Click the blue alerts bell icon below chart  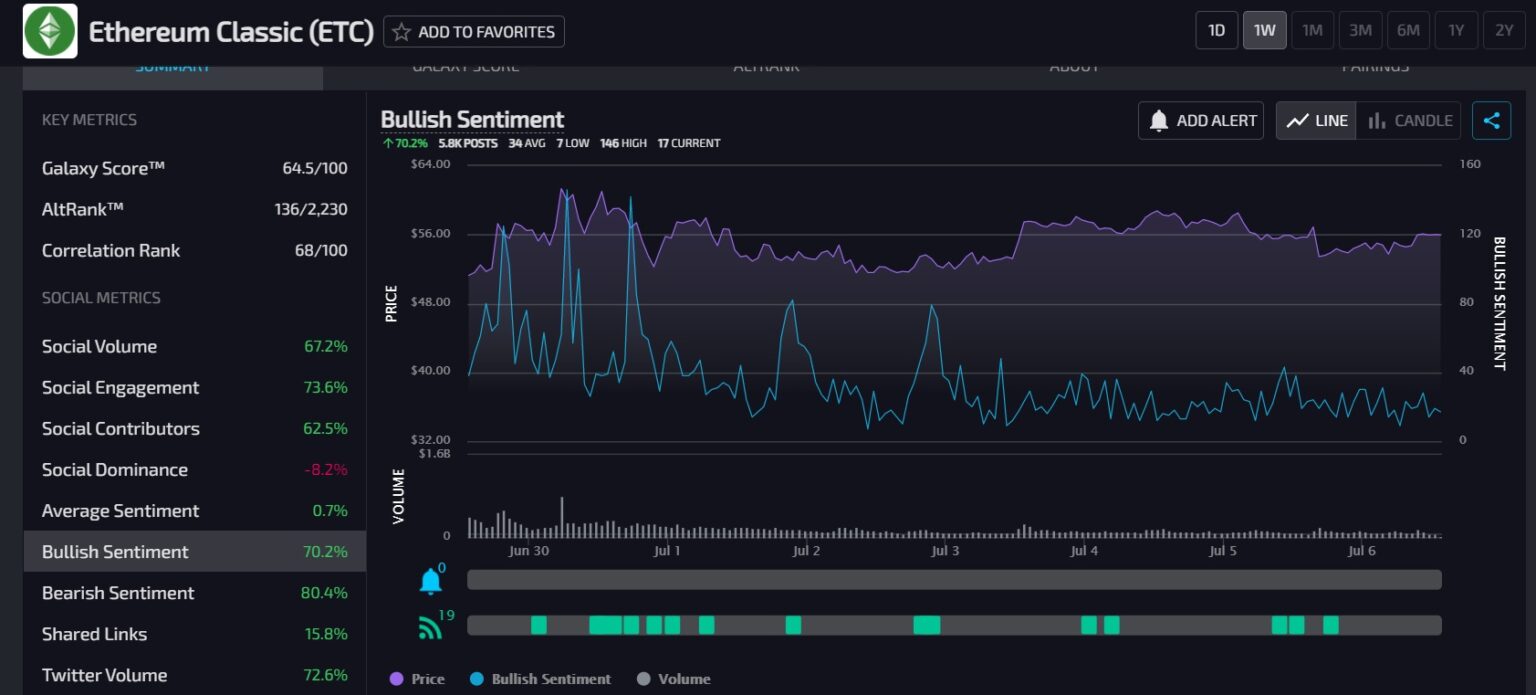tap(431, 581)
